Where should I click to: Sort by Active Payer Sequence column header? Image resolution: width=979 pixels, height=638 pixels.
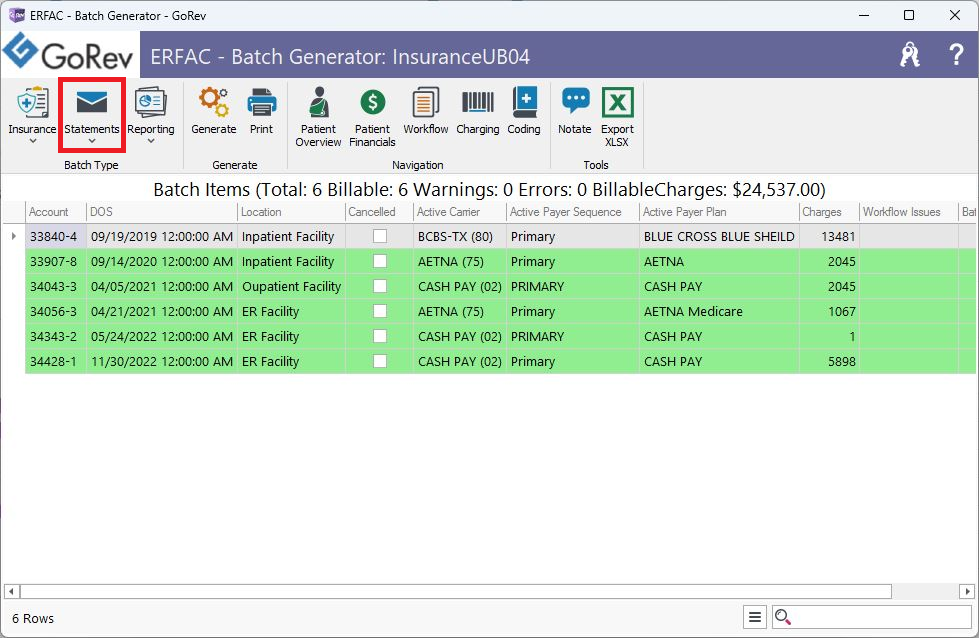[x=573, y=212]
